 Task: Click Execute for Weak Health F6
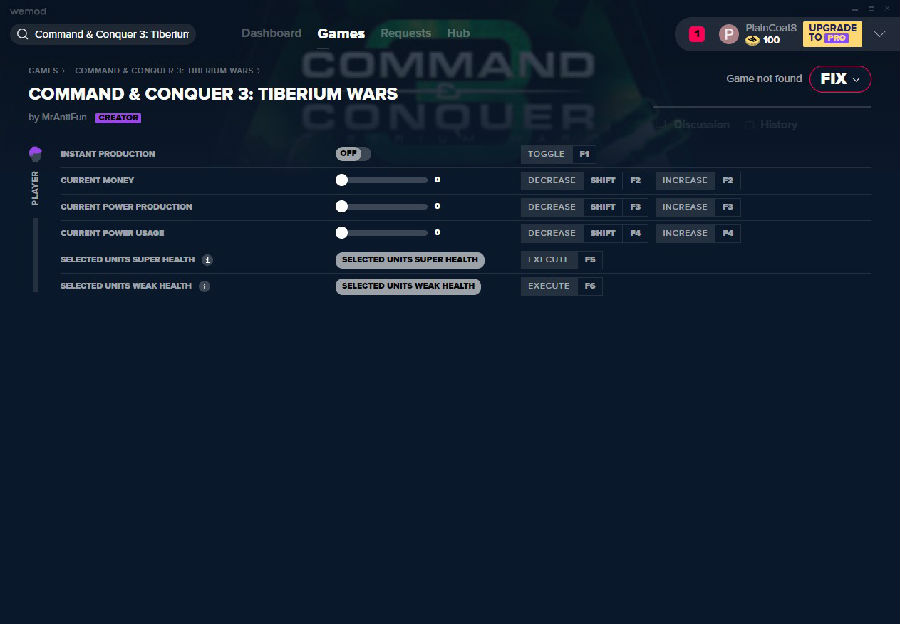(549, 286)
